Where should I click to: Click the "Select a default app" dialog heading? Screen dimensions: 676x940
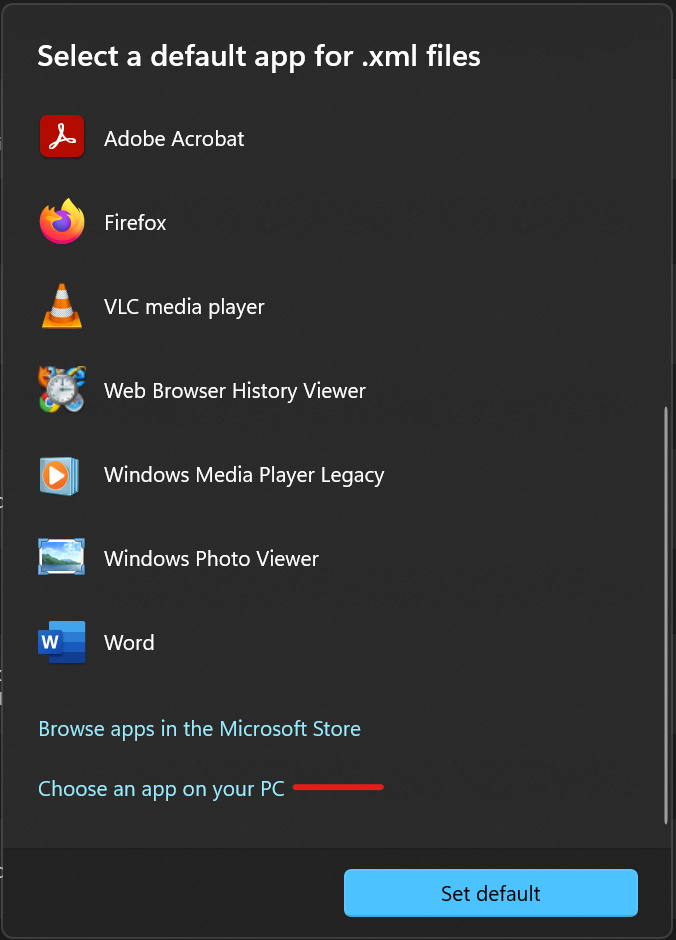tap(259, 56)
